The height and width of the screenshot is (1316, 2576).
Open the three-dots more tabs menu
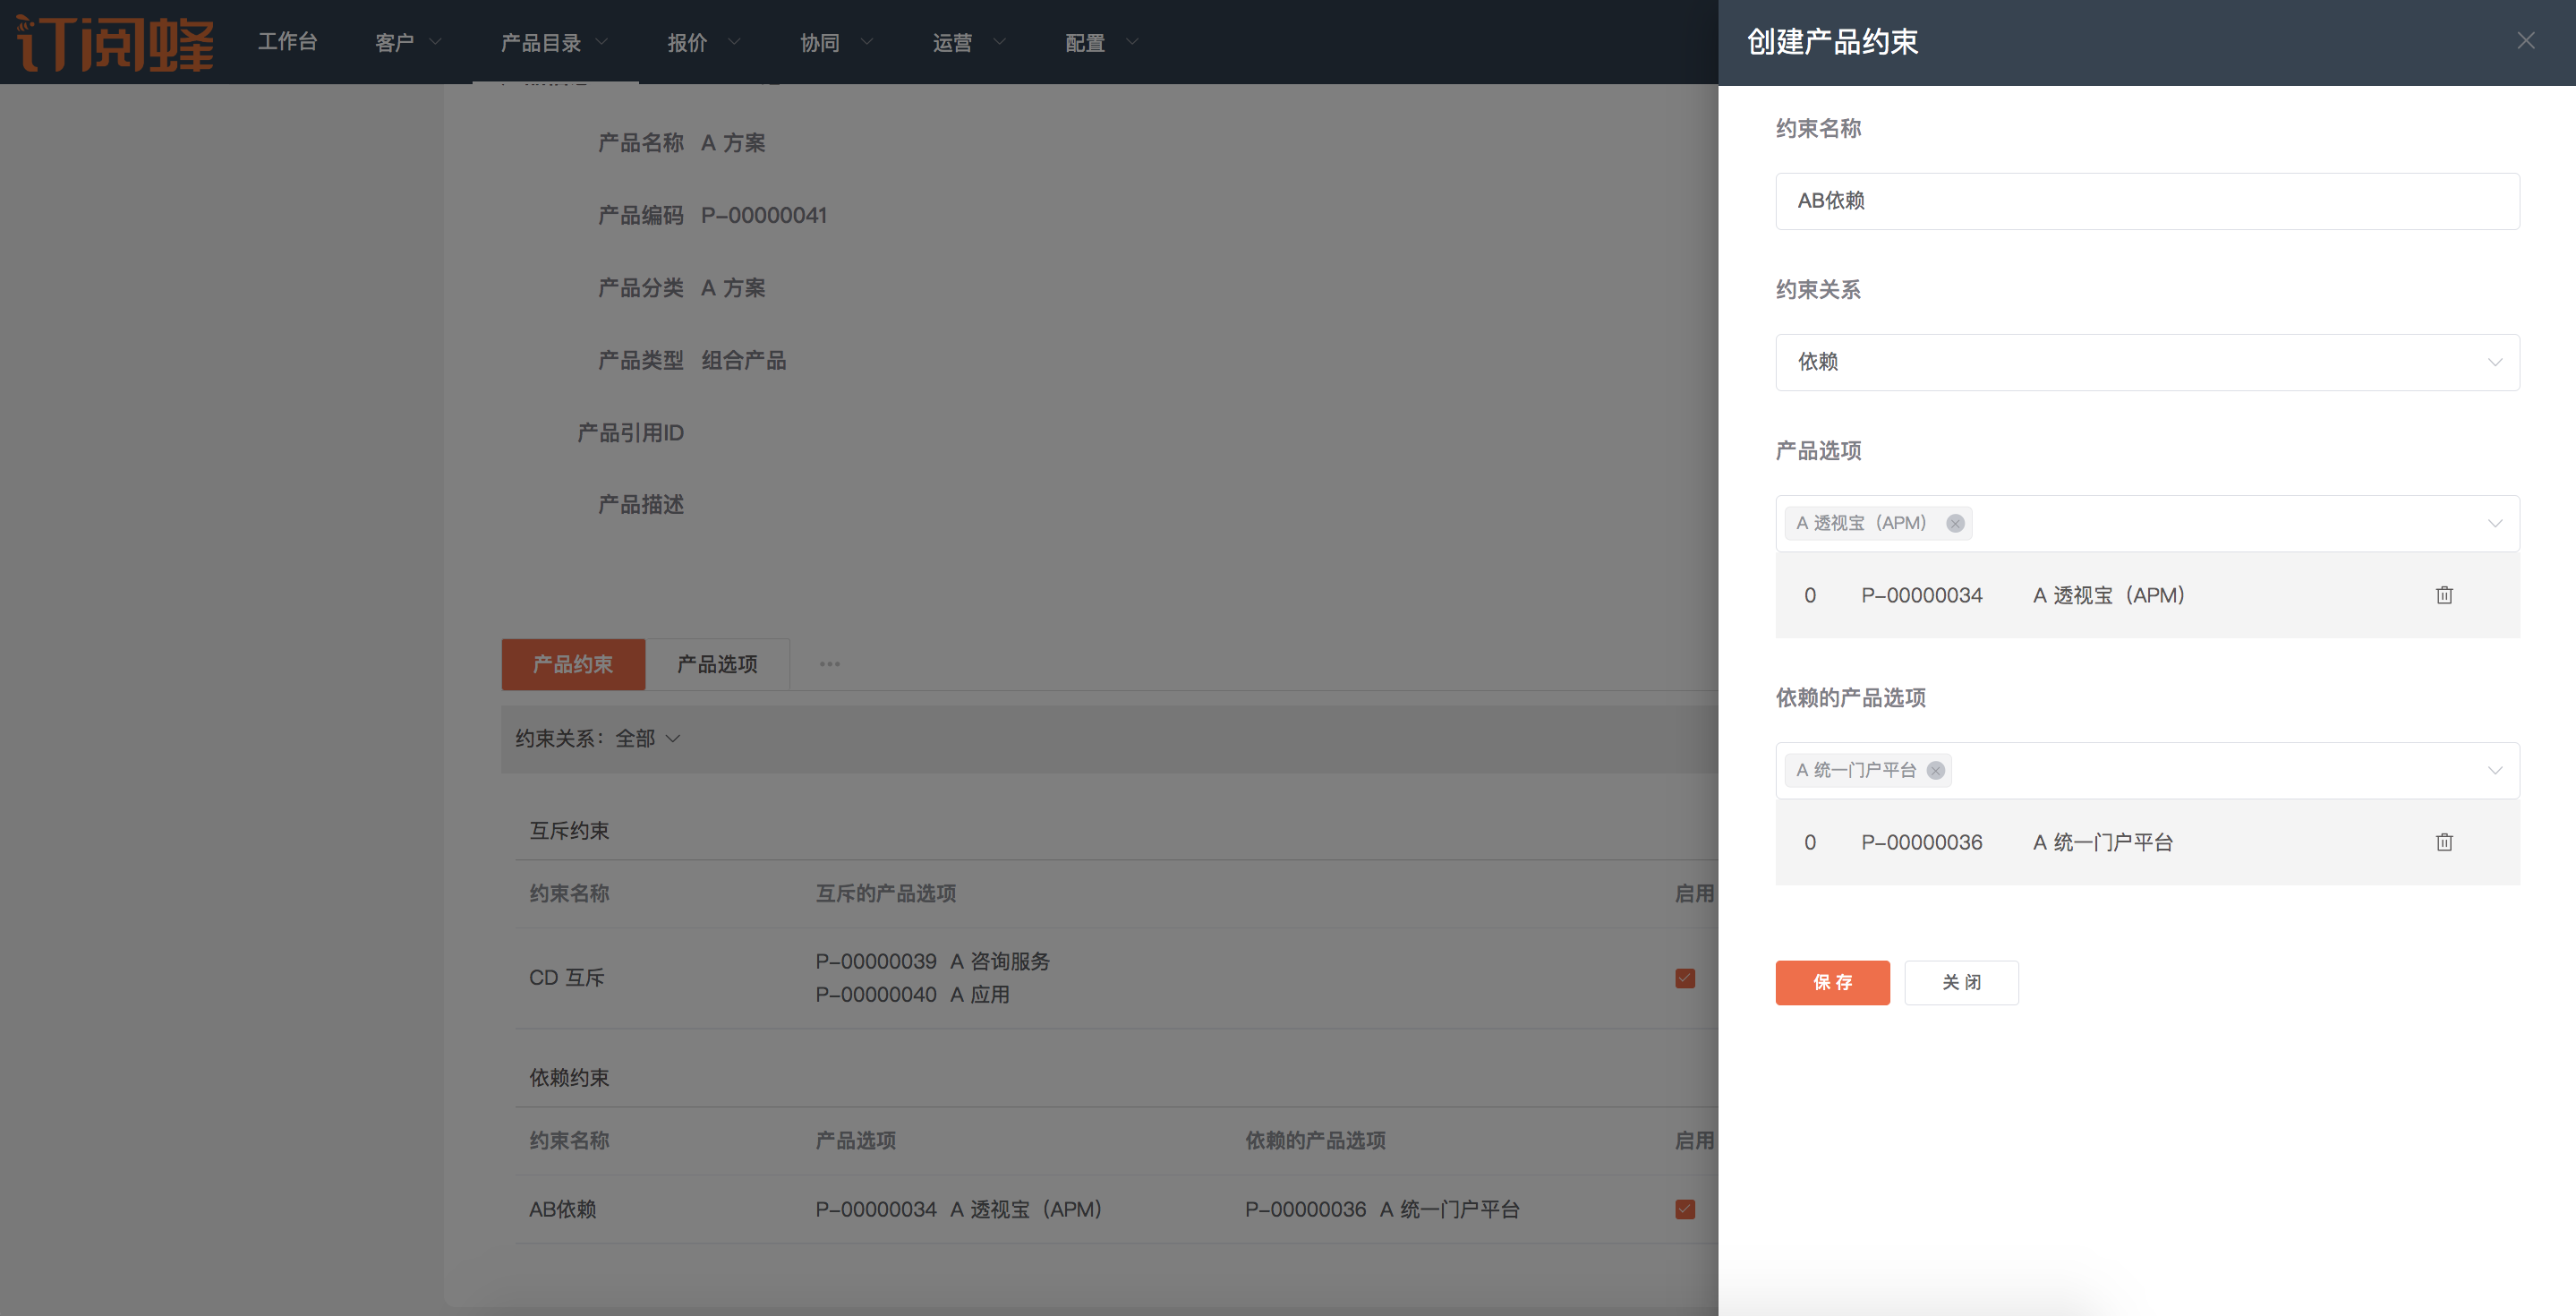pyautogui.click(x=829, y=664)
